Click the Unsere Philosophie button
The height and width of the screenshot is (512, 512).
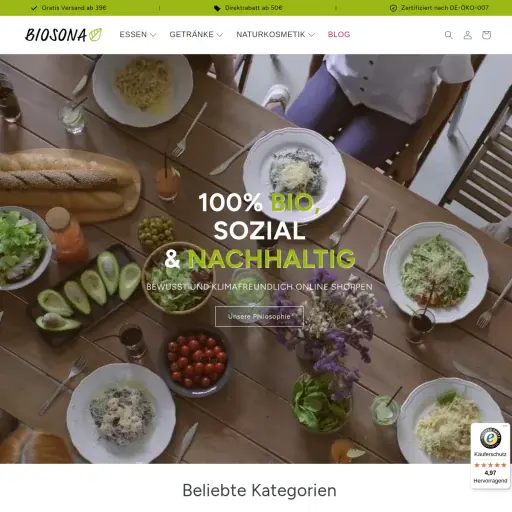259,316
